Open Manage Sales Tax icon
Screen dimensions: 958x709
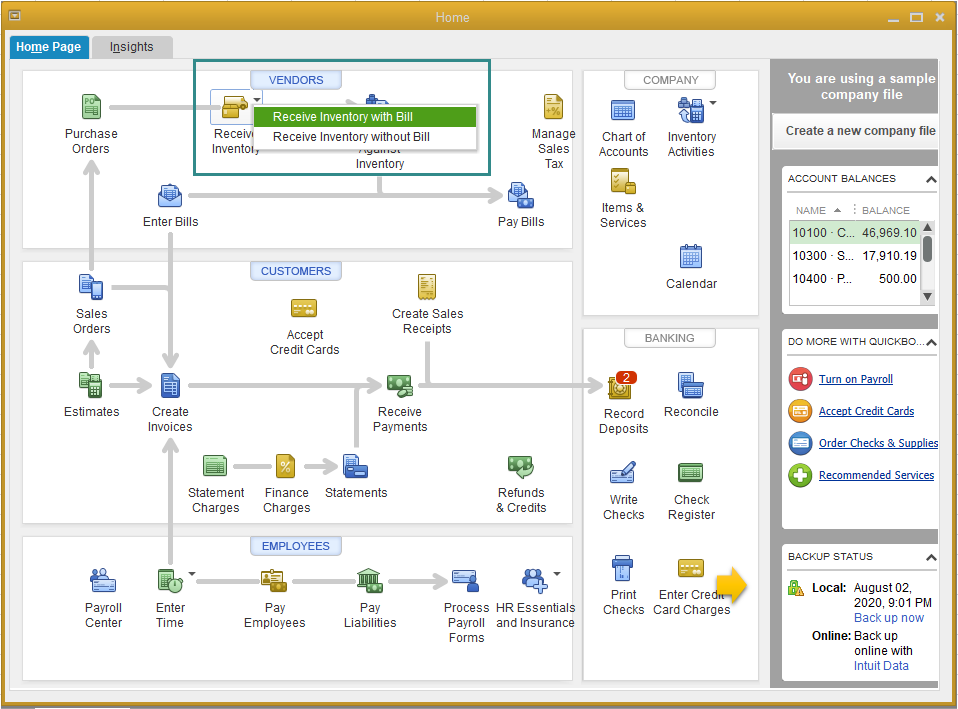554,108
